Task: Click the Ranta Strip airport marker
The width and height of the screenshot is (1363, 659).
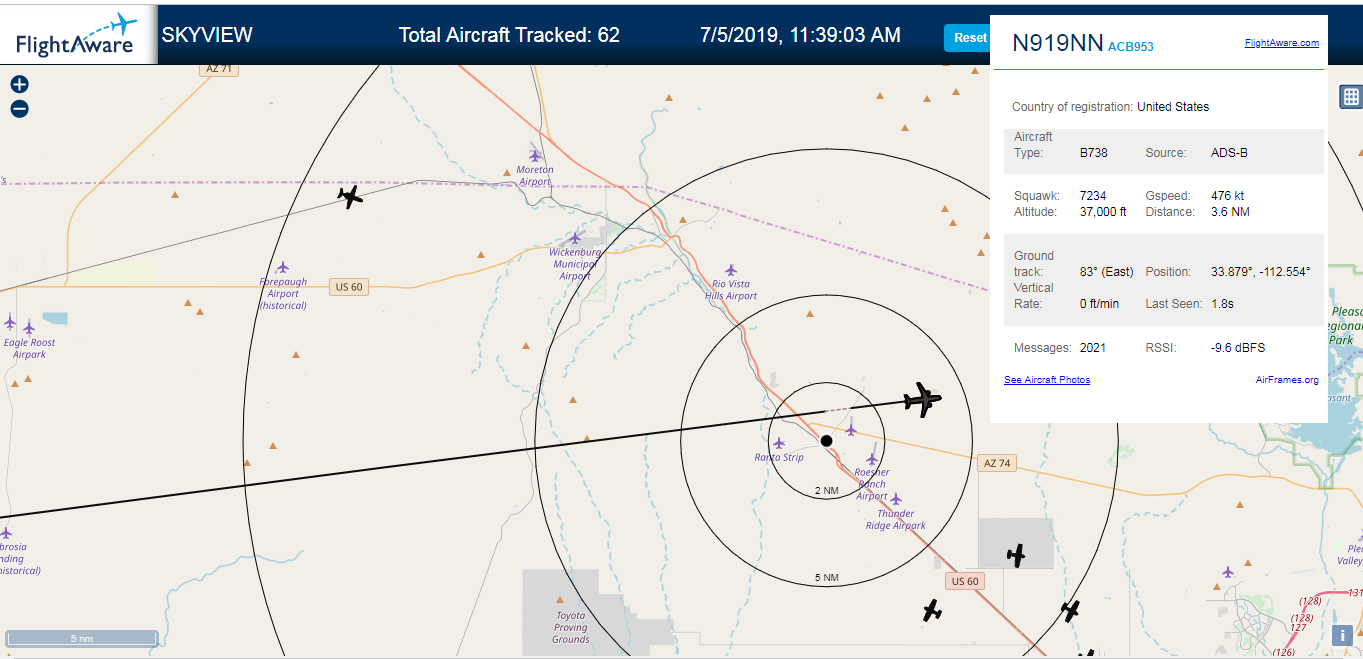Action: (779, 443)
